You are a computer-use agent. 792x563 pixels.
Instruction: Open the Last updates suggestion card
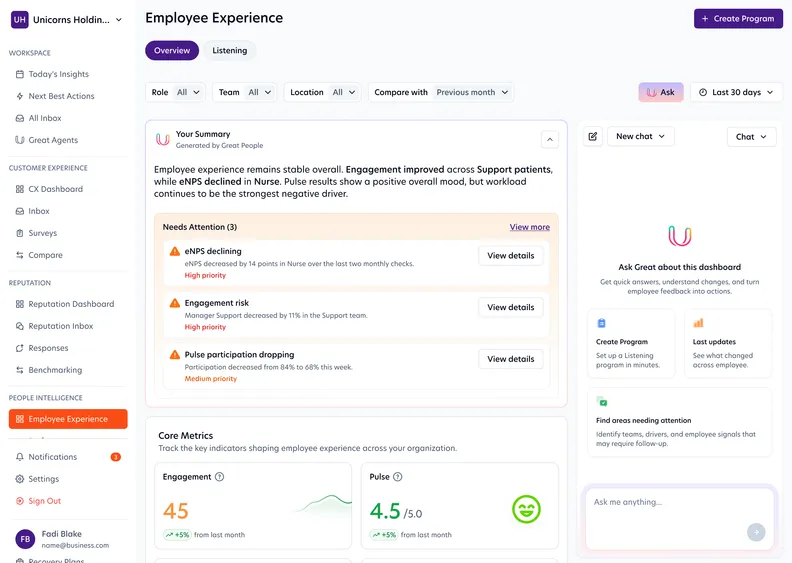pyautogui.click(x=728, y=343)
